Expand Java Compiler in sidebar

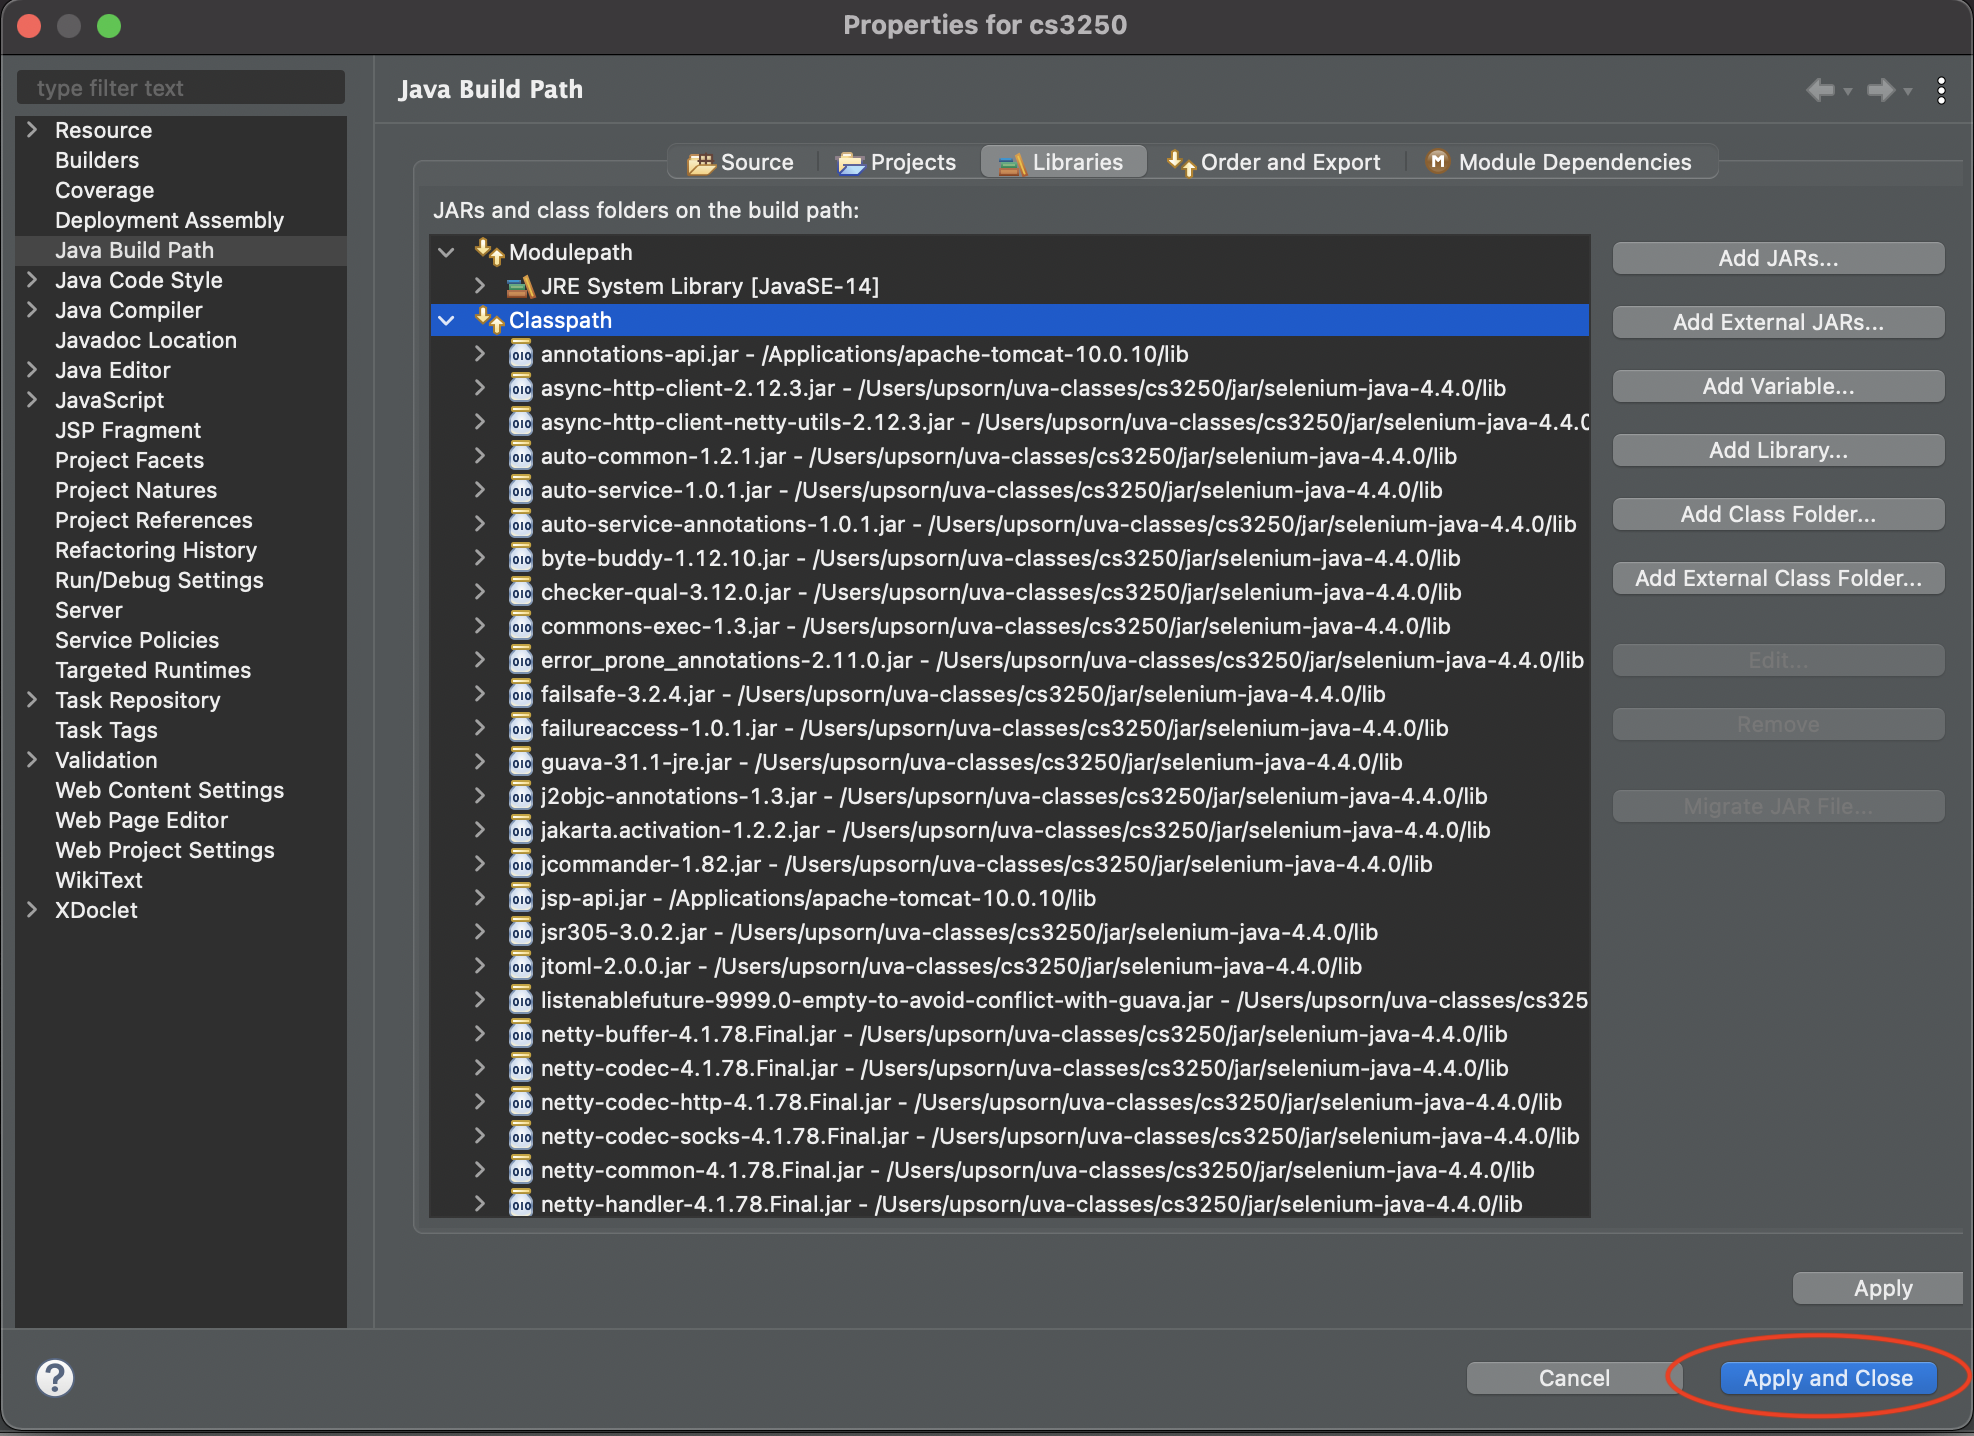point(32,310)
